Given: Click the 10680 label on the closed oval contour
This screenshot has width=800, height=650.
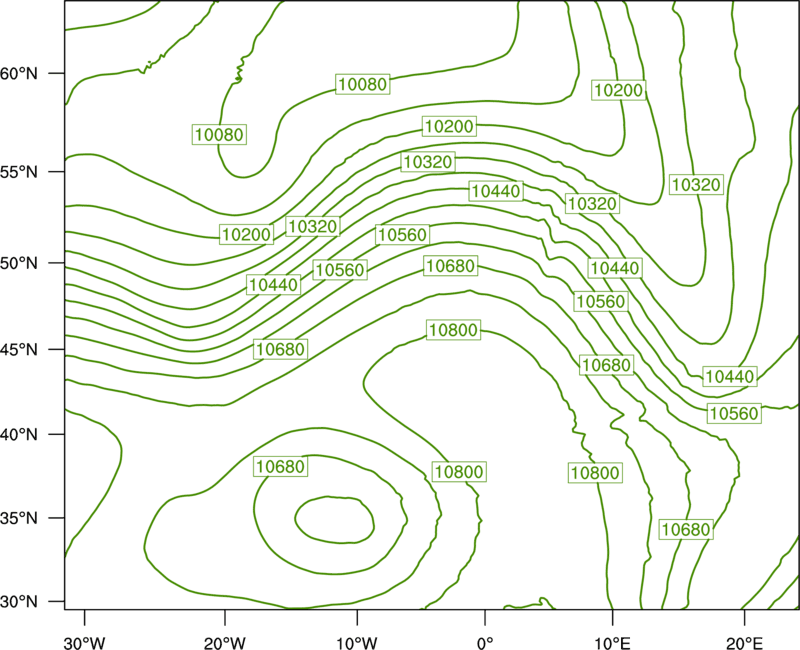Looking at the screenshot, I should coord(281,466).
